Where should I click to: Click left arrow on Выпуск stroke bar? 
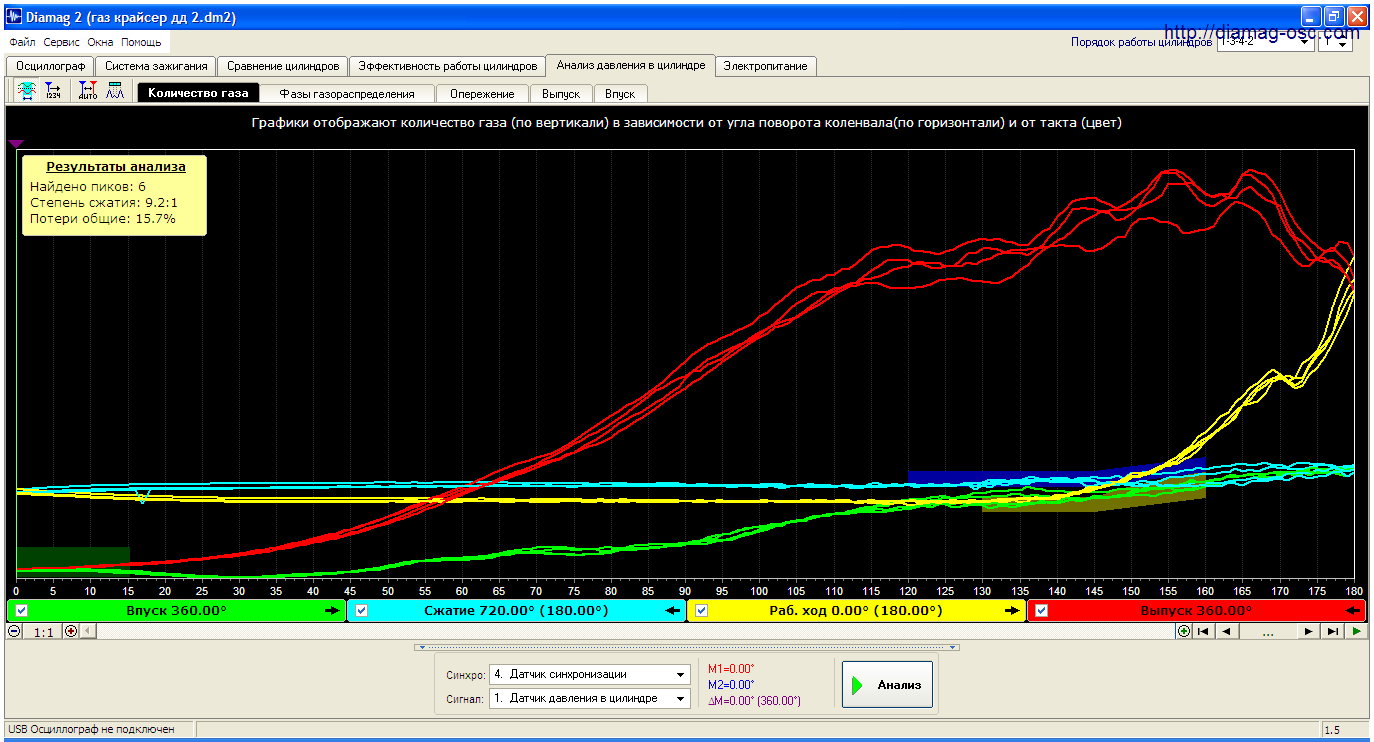pos(1353,610)
